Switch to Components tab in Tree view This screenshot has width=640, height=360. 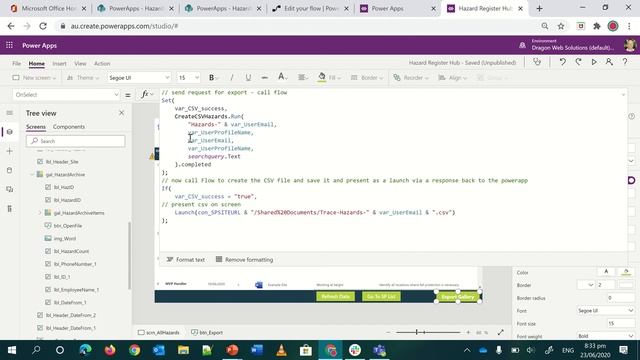click(x=69, y=127)
